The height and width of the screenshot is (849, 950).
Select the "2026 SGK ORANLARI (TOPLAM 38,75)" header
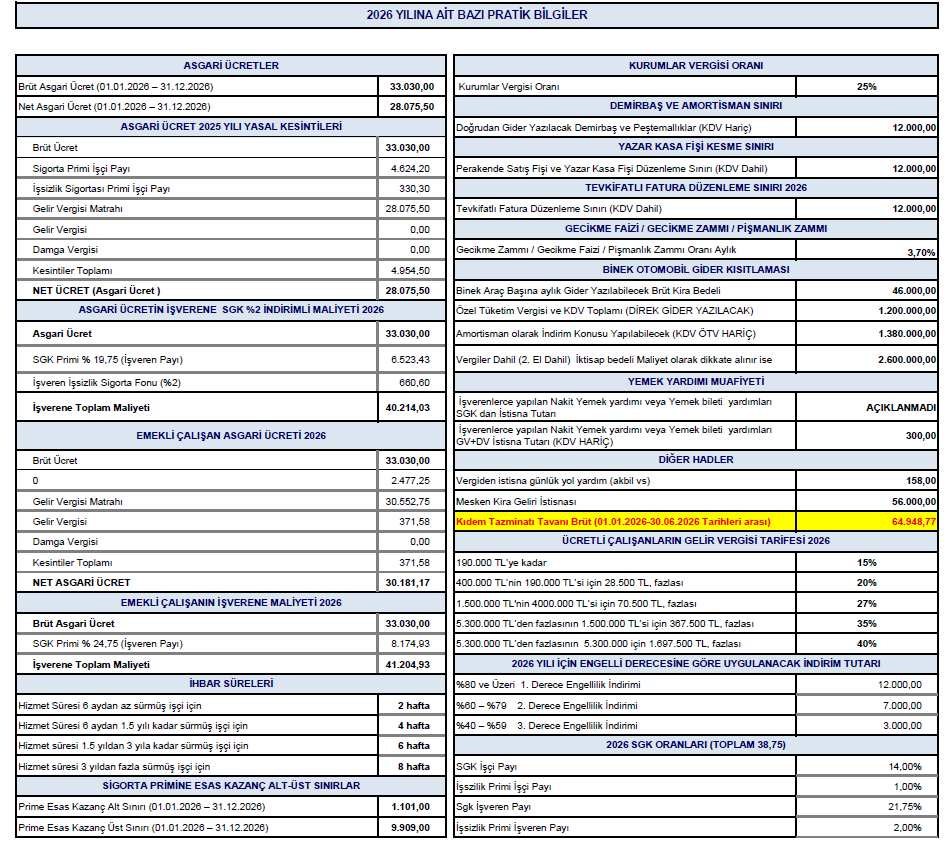696,746
